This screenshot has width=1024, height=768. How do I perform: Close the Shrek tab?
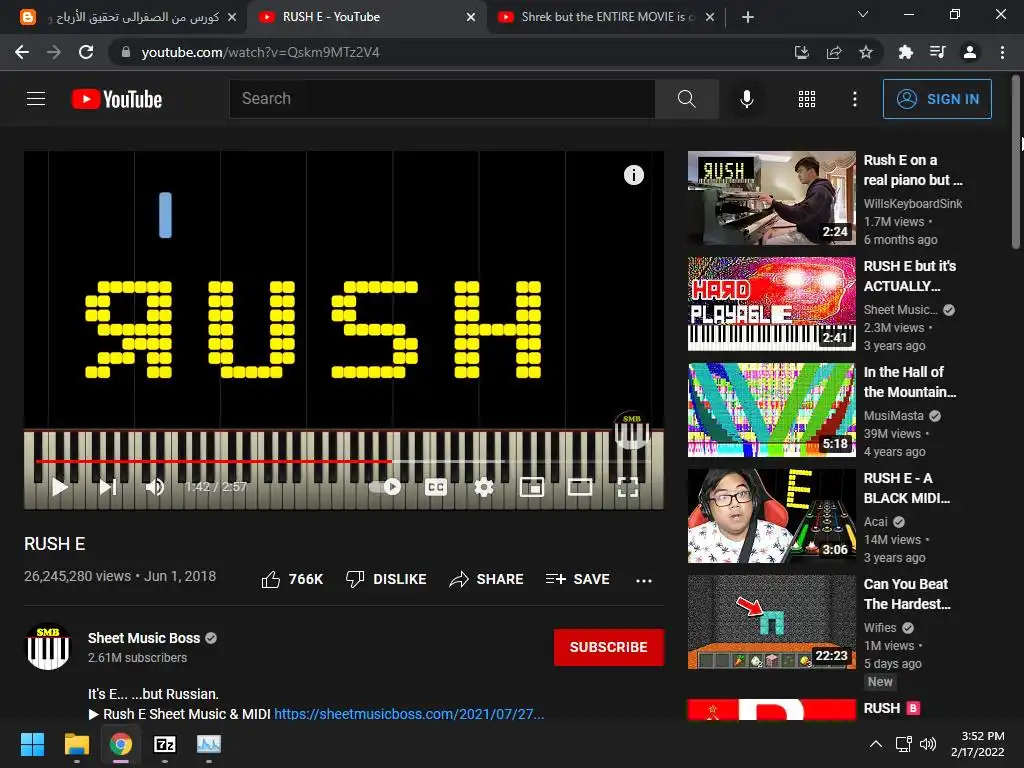(x=710, y=17)
